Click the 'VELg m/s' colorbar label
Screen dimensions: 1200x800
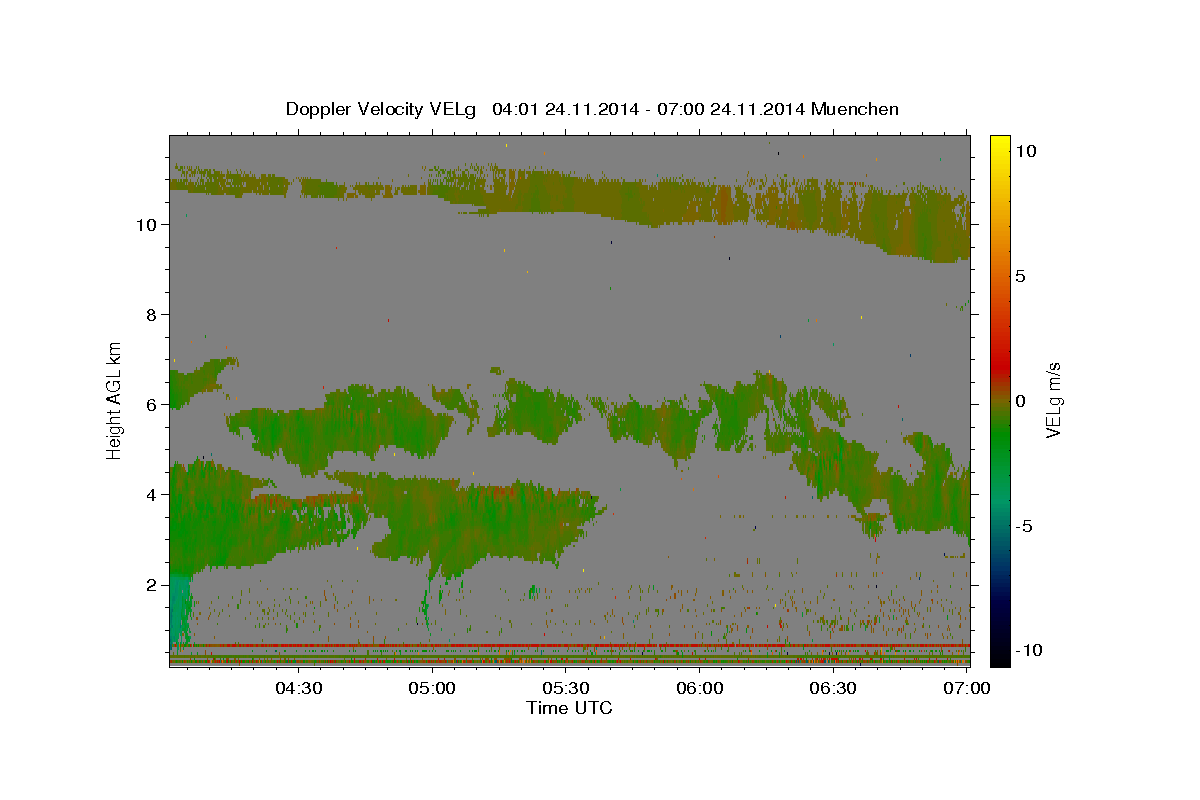coord(1053,400)
